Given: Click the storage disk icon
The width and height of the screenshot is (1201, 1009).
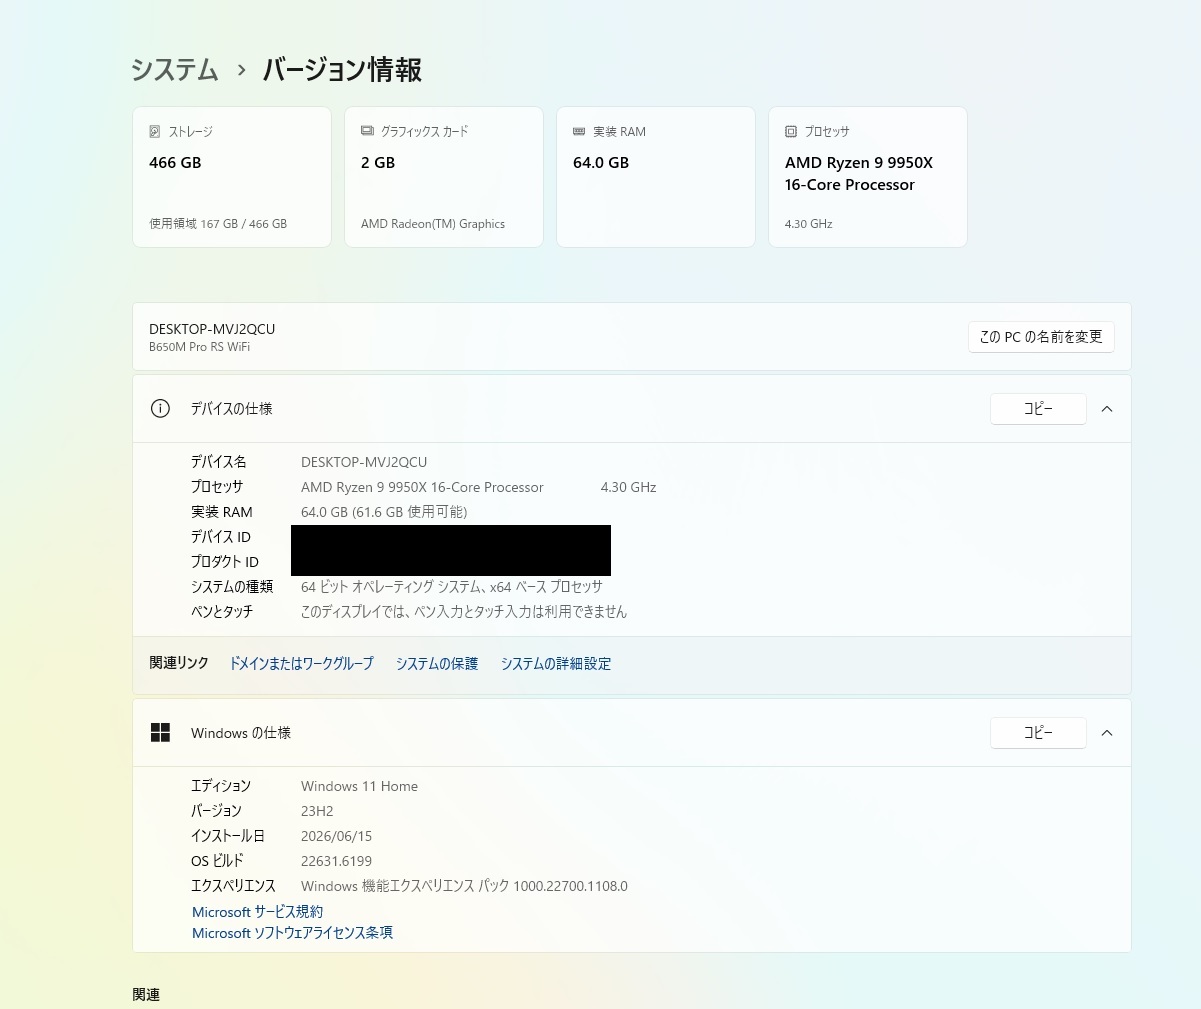Looking at the screenshot, I should click(155, 131).
